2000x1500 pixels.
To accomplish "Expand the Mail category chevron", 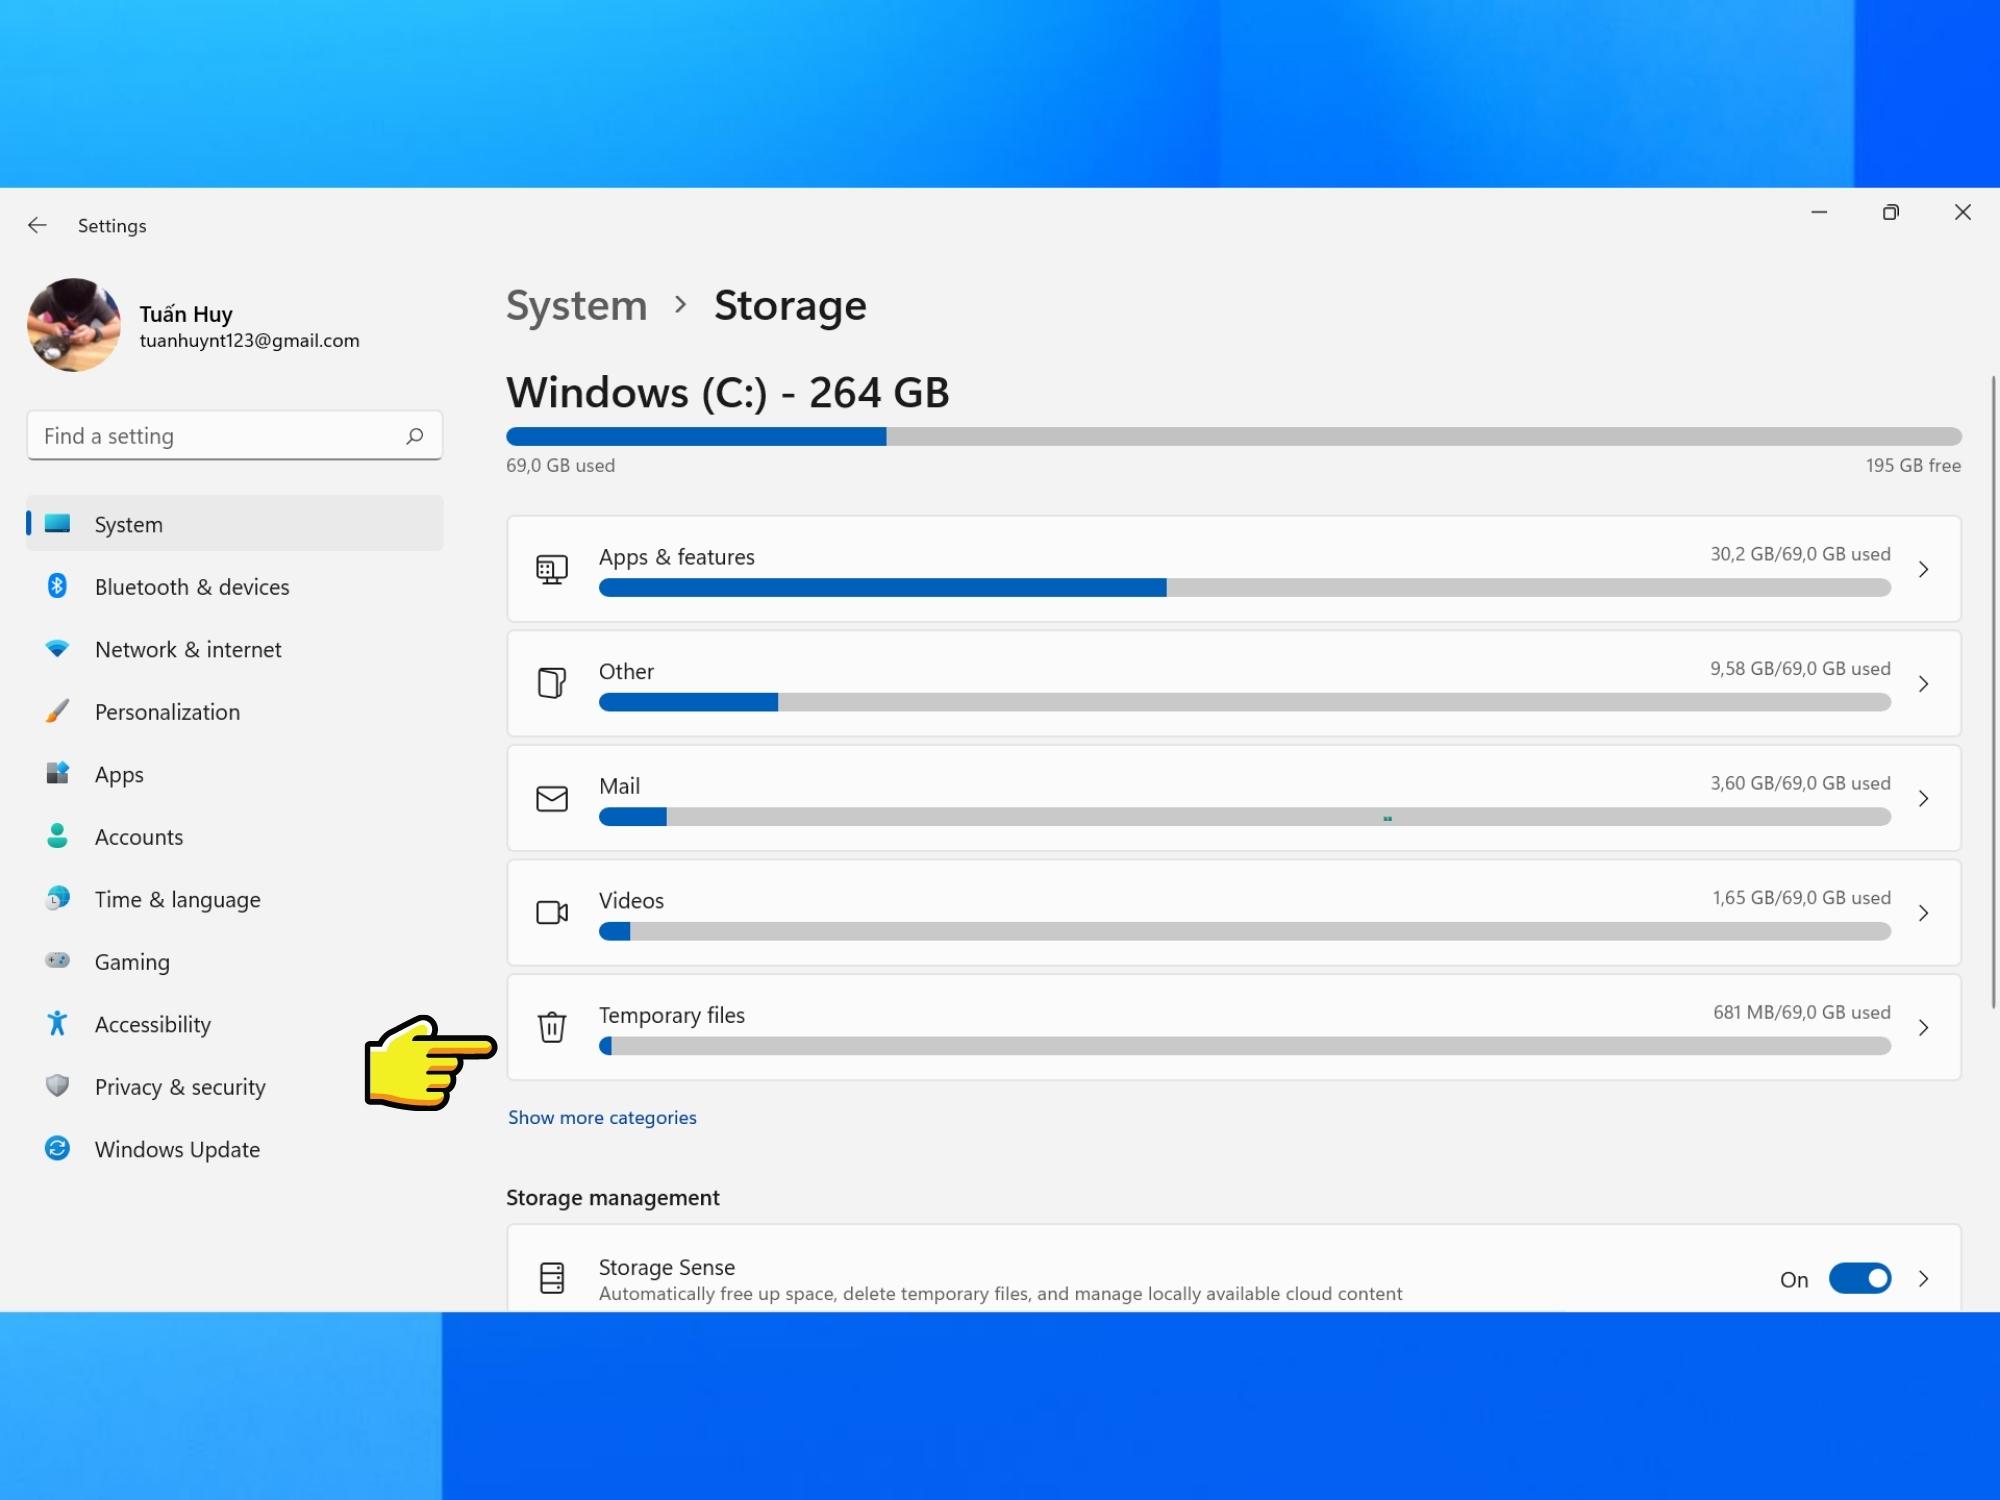I will (x=1924, y=798).
